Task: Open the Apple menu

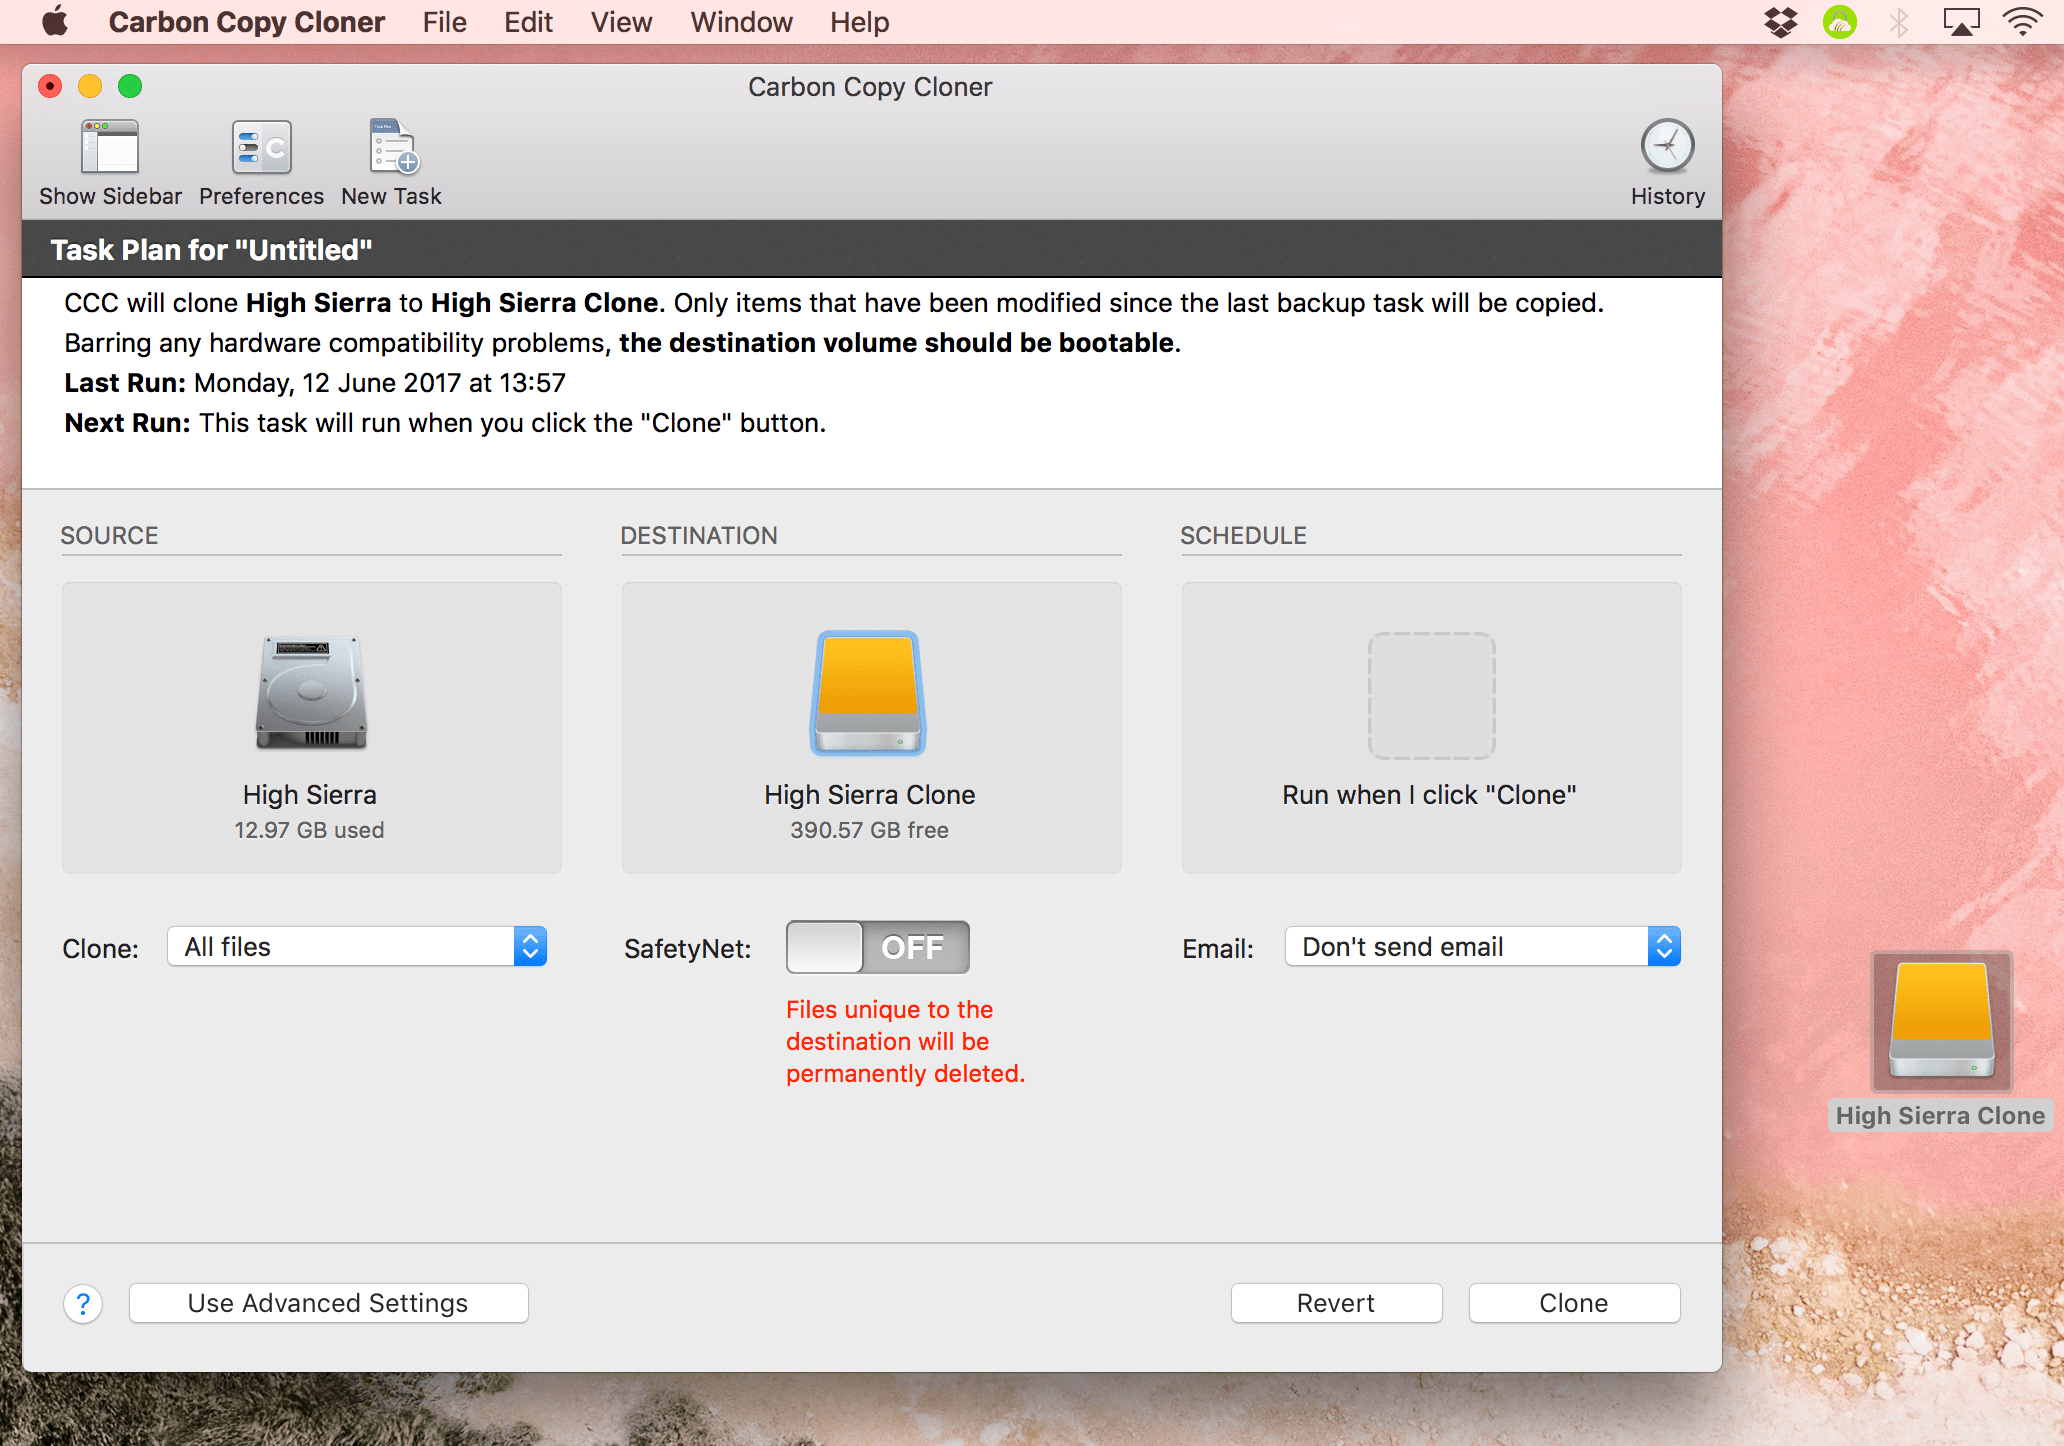Action: pyautogui.click(x=55, y=21)
